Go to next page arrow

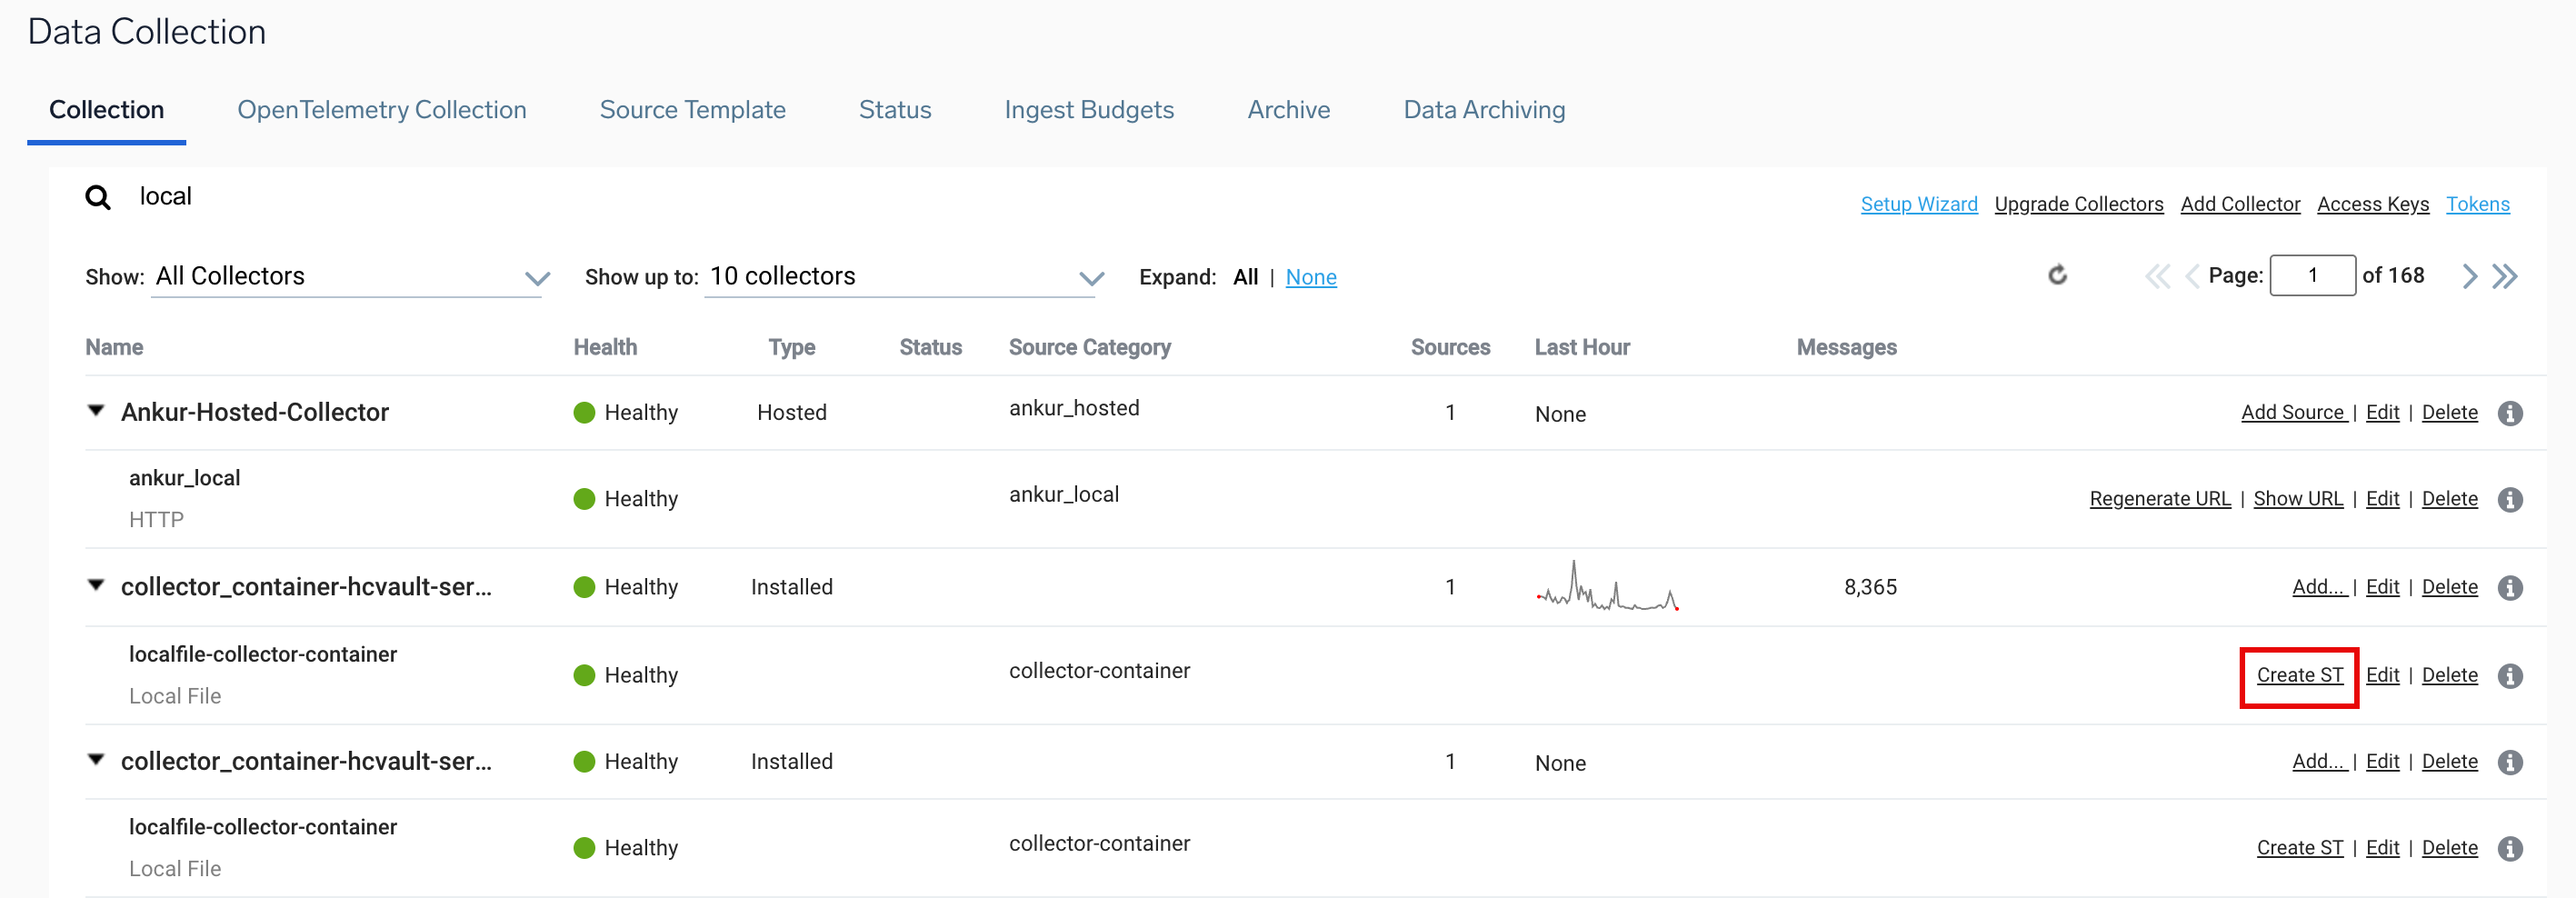tap(2469, 276)
